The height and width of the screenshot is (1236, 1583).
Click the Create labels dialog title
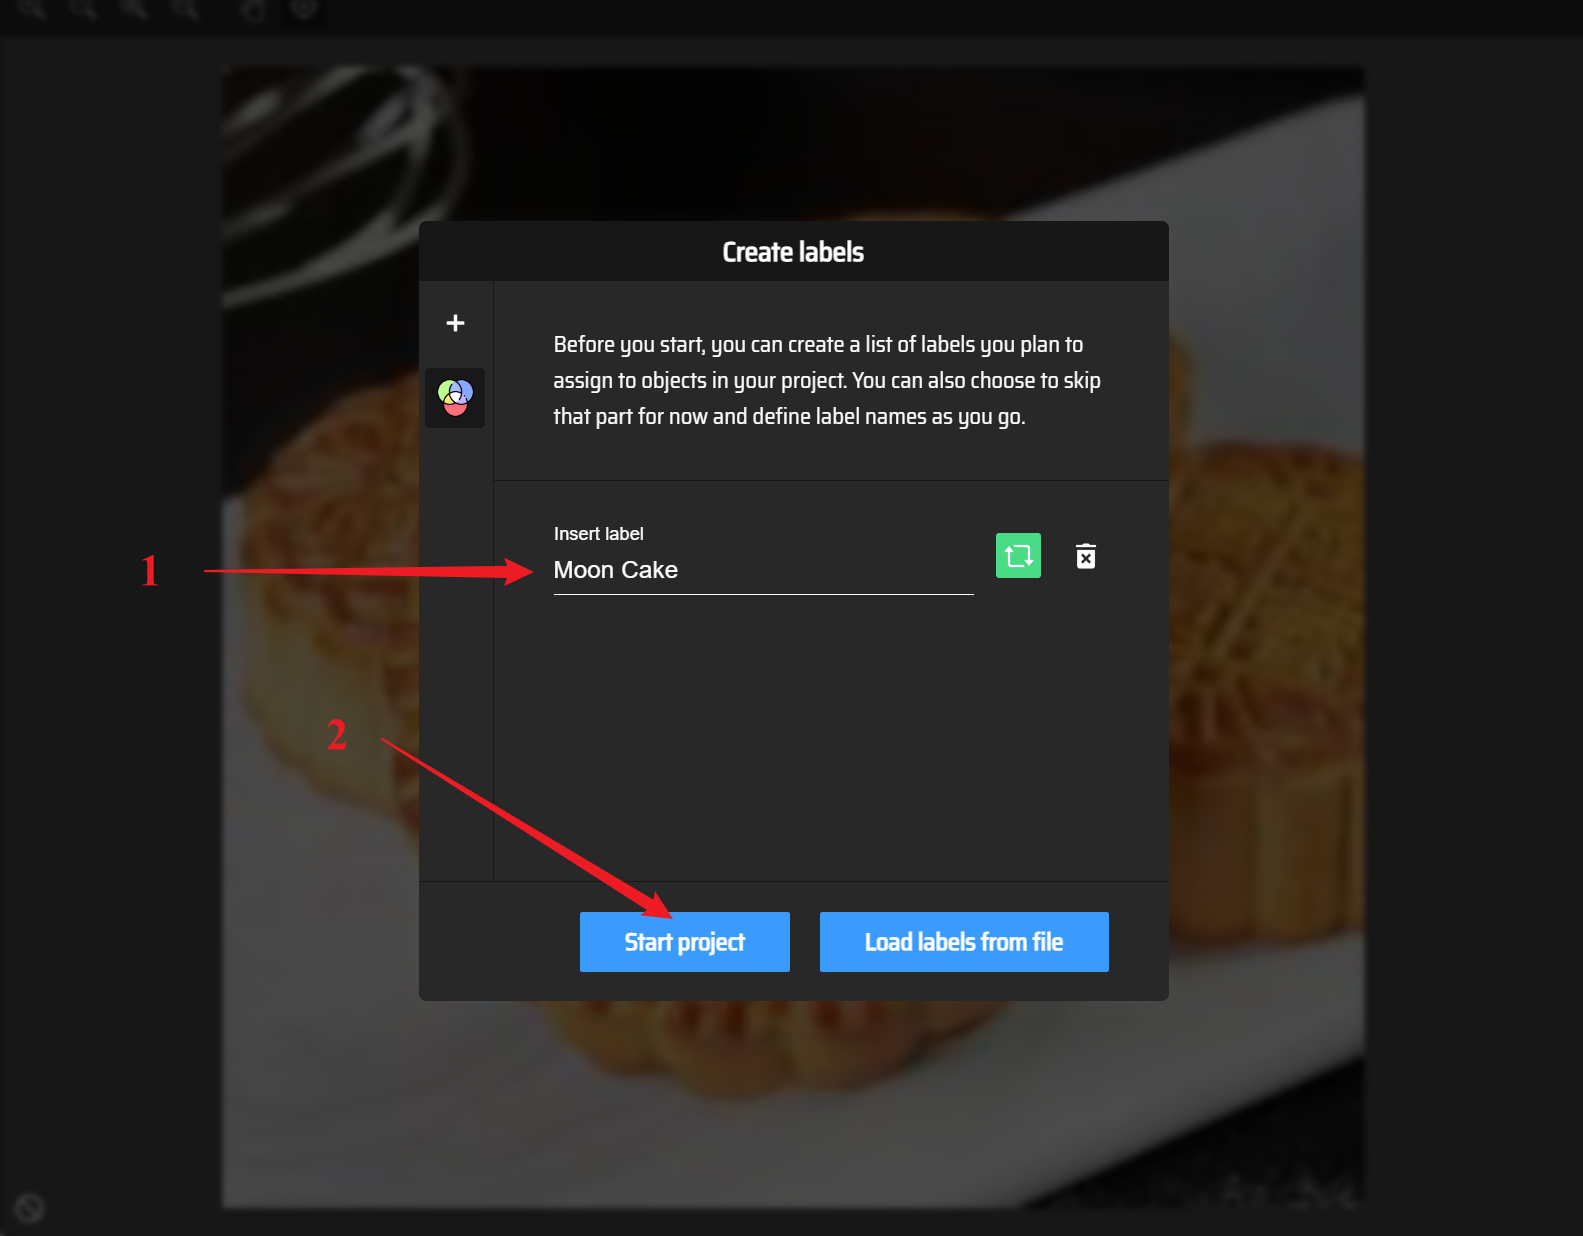pos(793,252)
